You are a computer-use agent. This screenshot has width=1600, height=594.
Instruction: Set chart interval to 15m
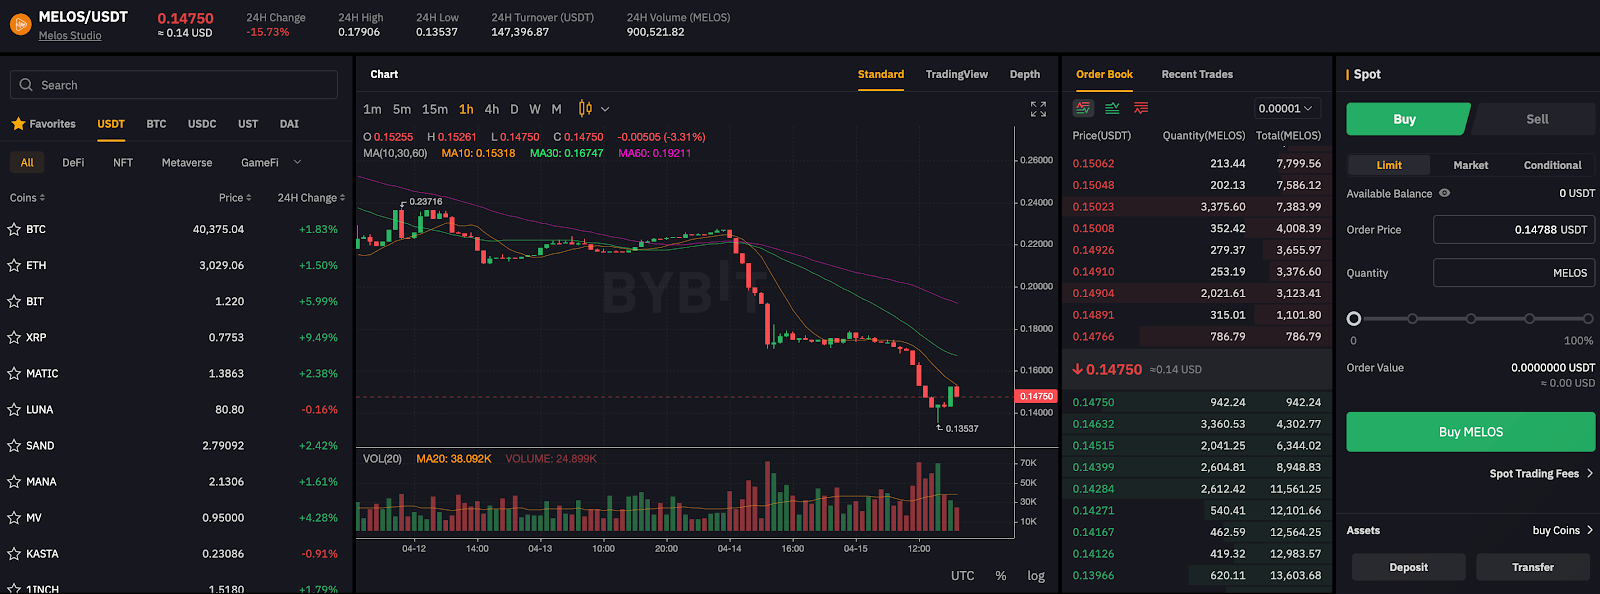click(x=435, y=109)
